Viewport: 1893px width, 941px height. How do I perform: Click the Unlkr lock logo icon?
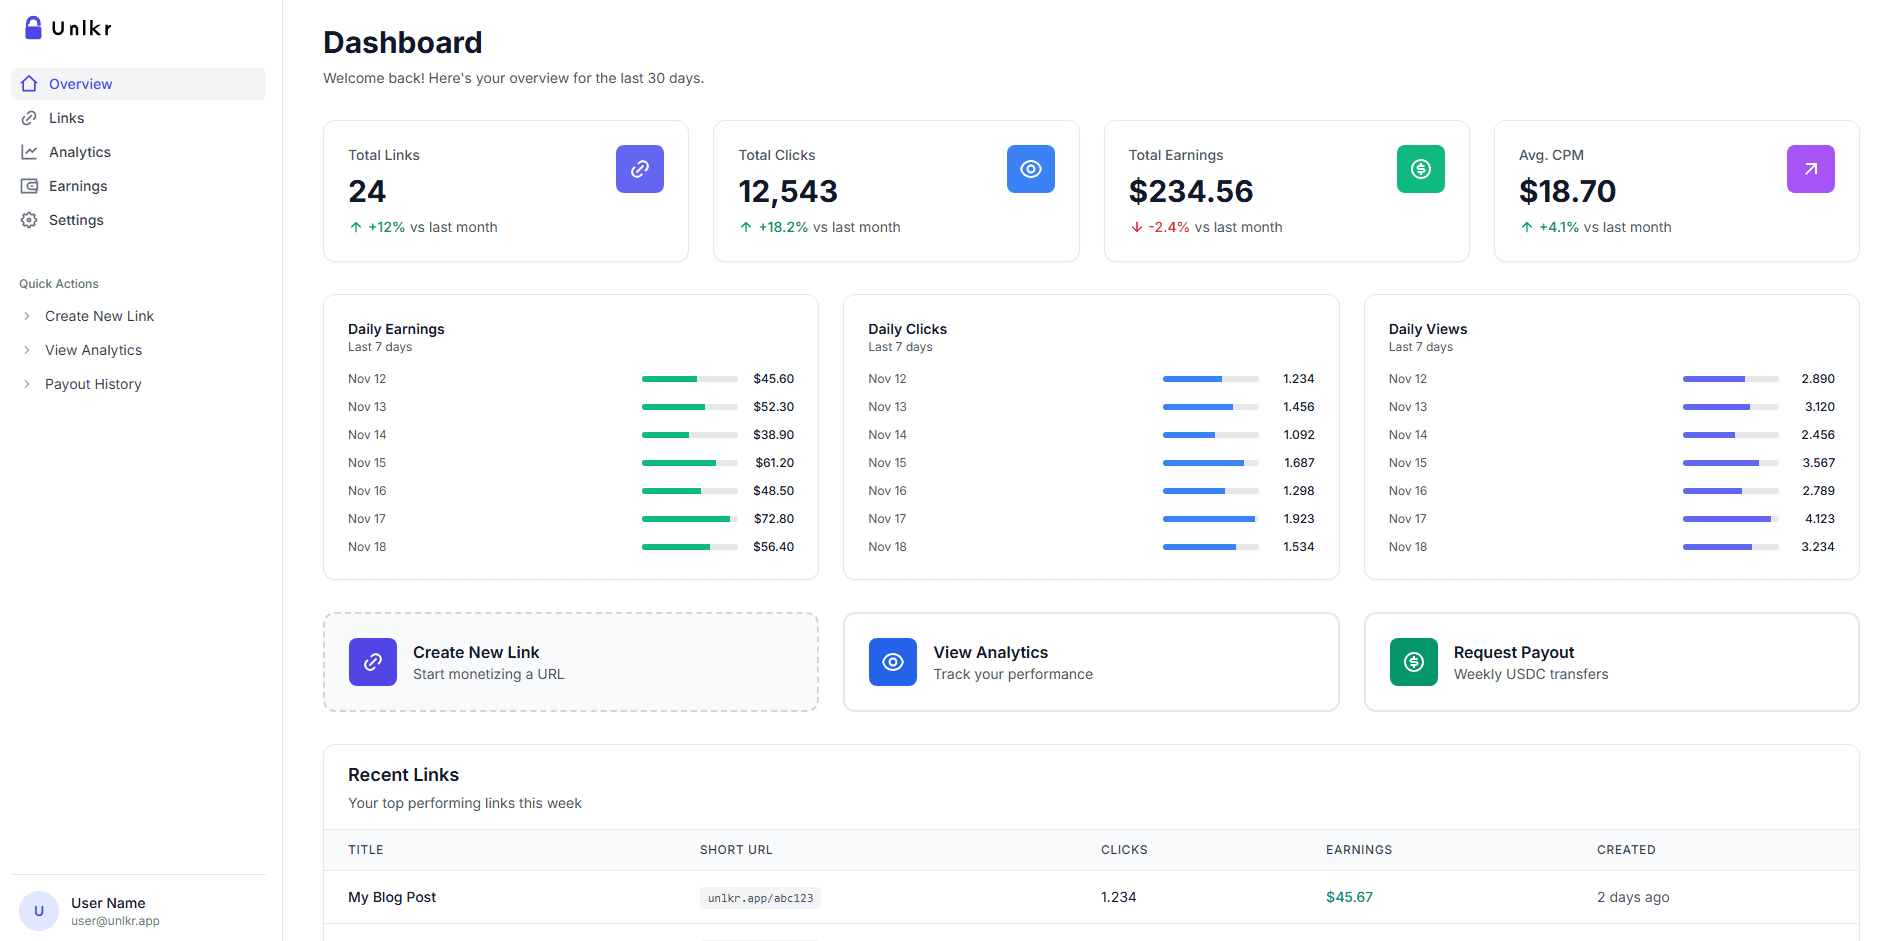click(x=32, y=27)
